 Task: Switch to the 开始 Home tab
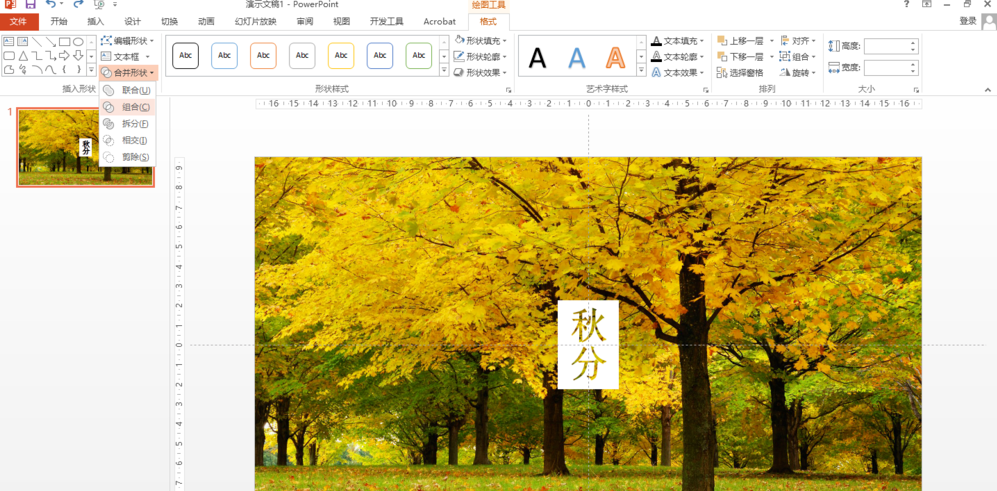58,22
